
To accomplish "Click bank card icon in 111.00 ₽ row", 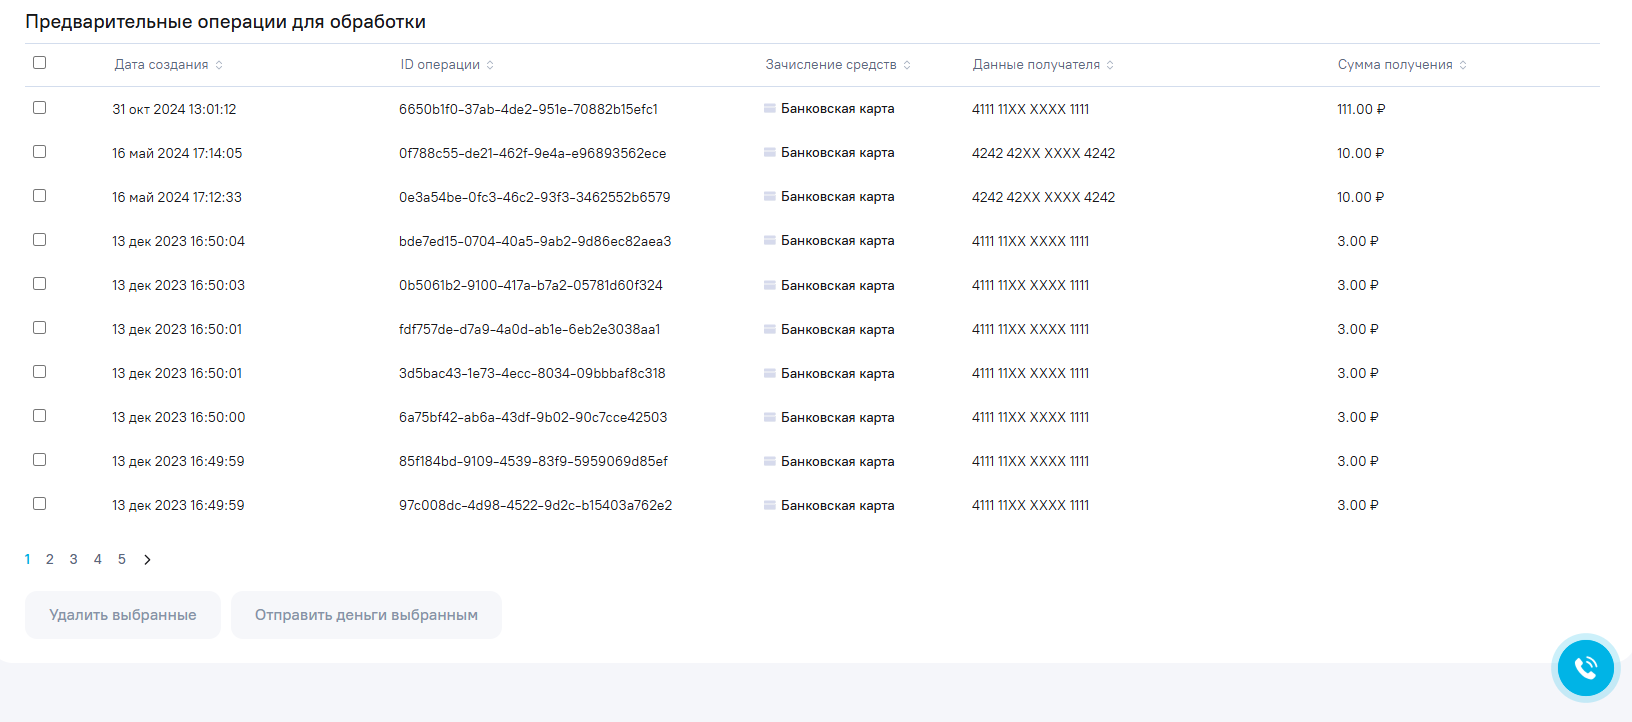I will pyautogui.click(x=770, y=108).
